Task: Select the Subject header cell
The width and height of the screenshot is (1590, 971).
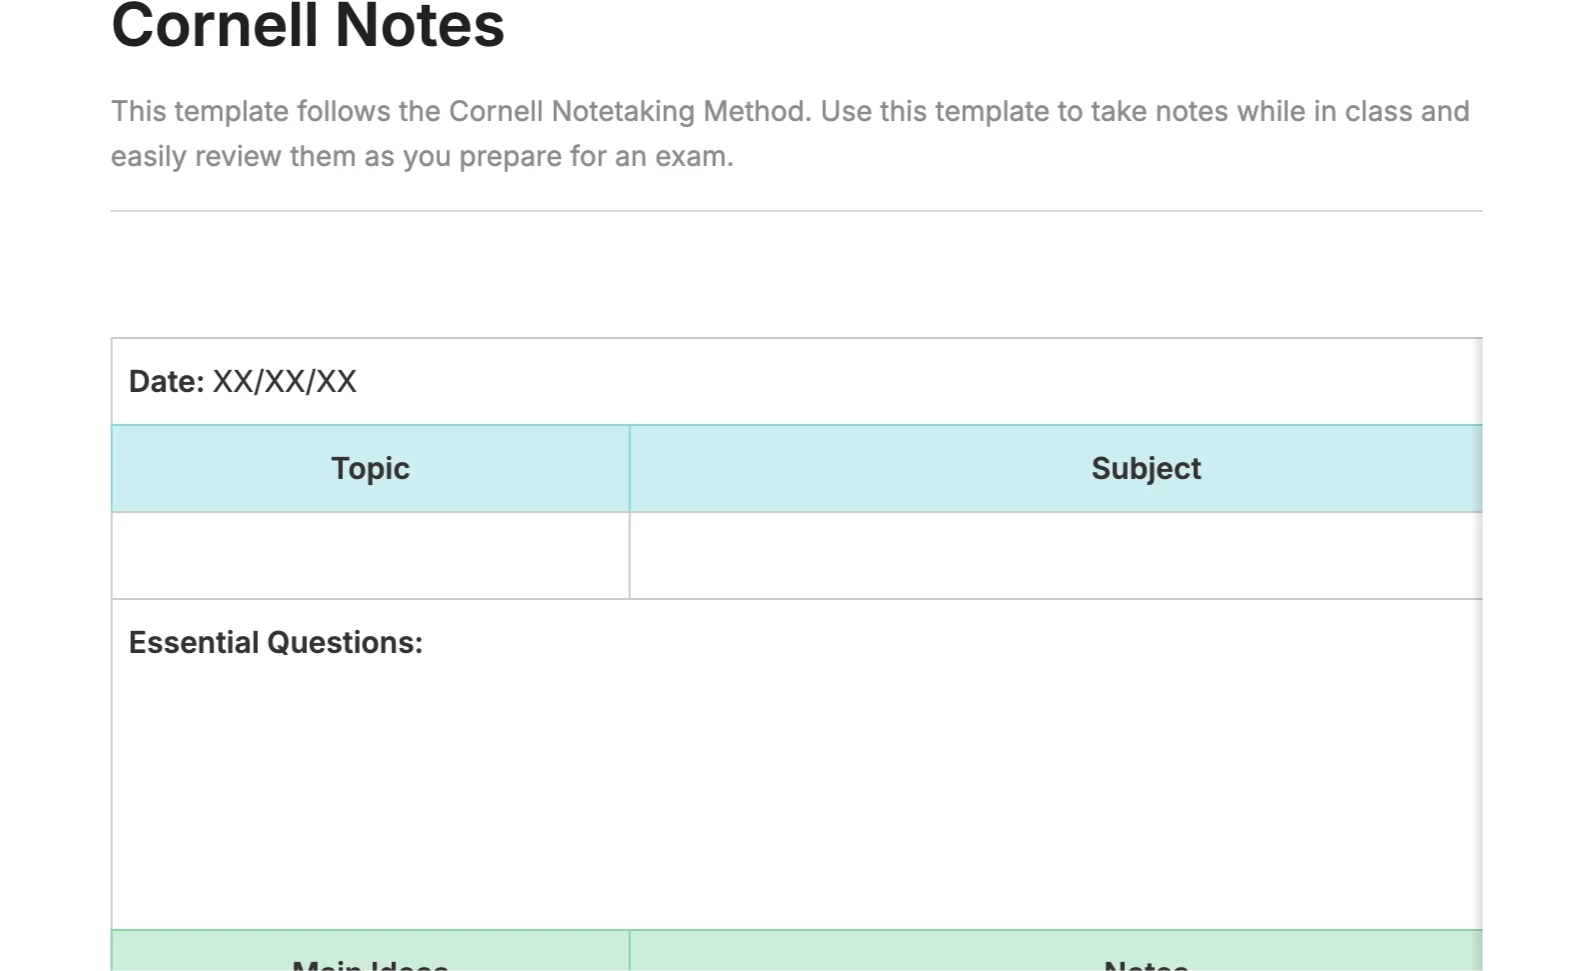Action: [1145, 469]
